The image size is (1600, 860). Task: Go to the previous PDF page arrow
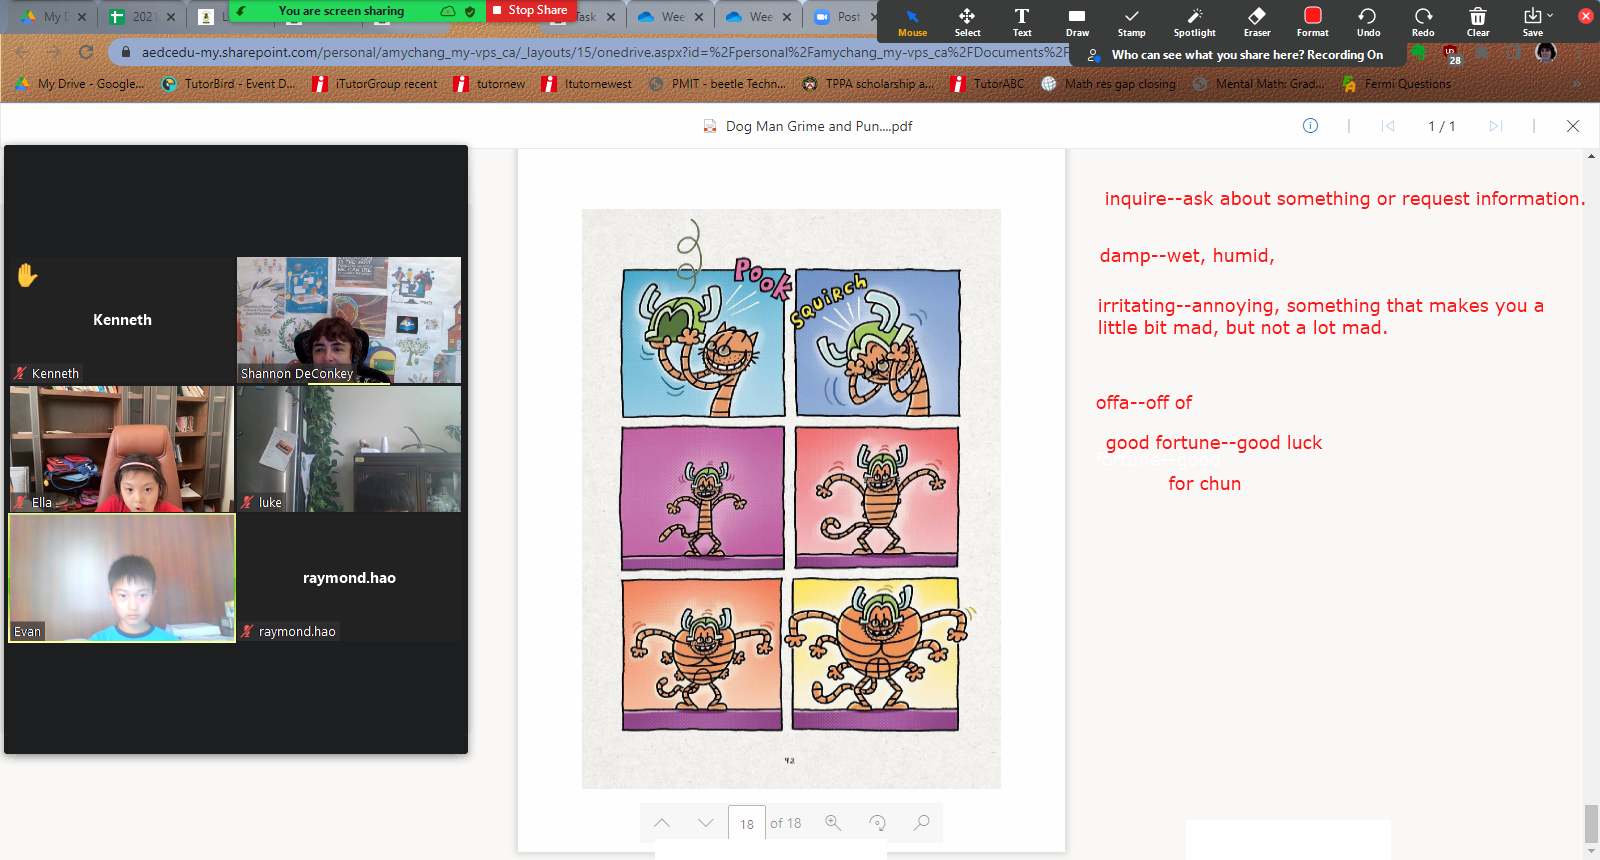tap(662, 823)
